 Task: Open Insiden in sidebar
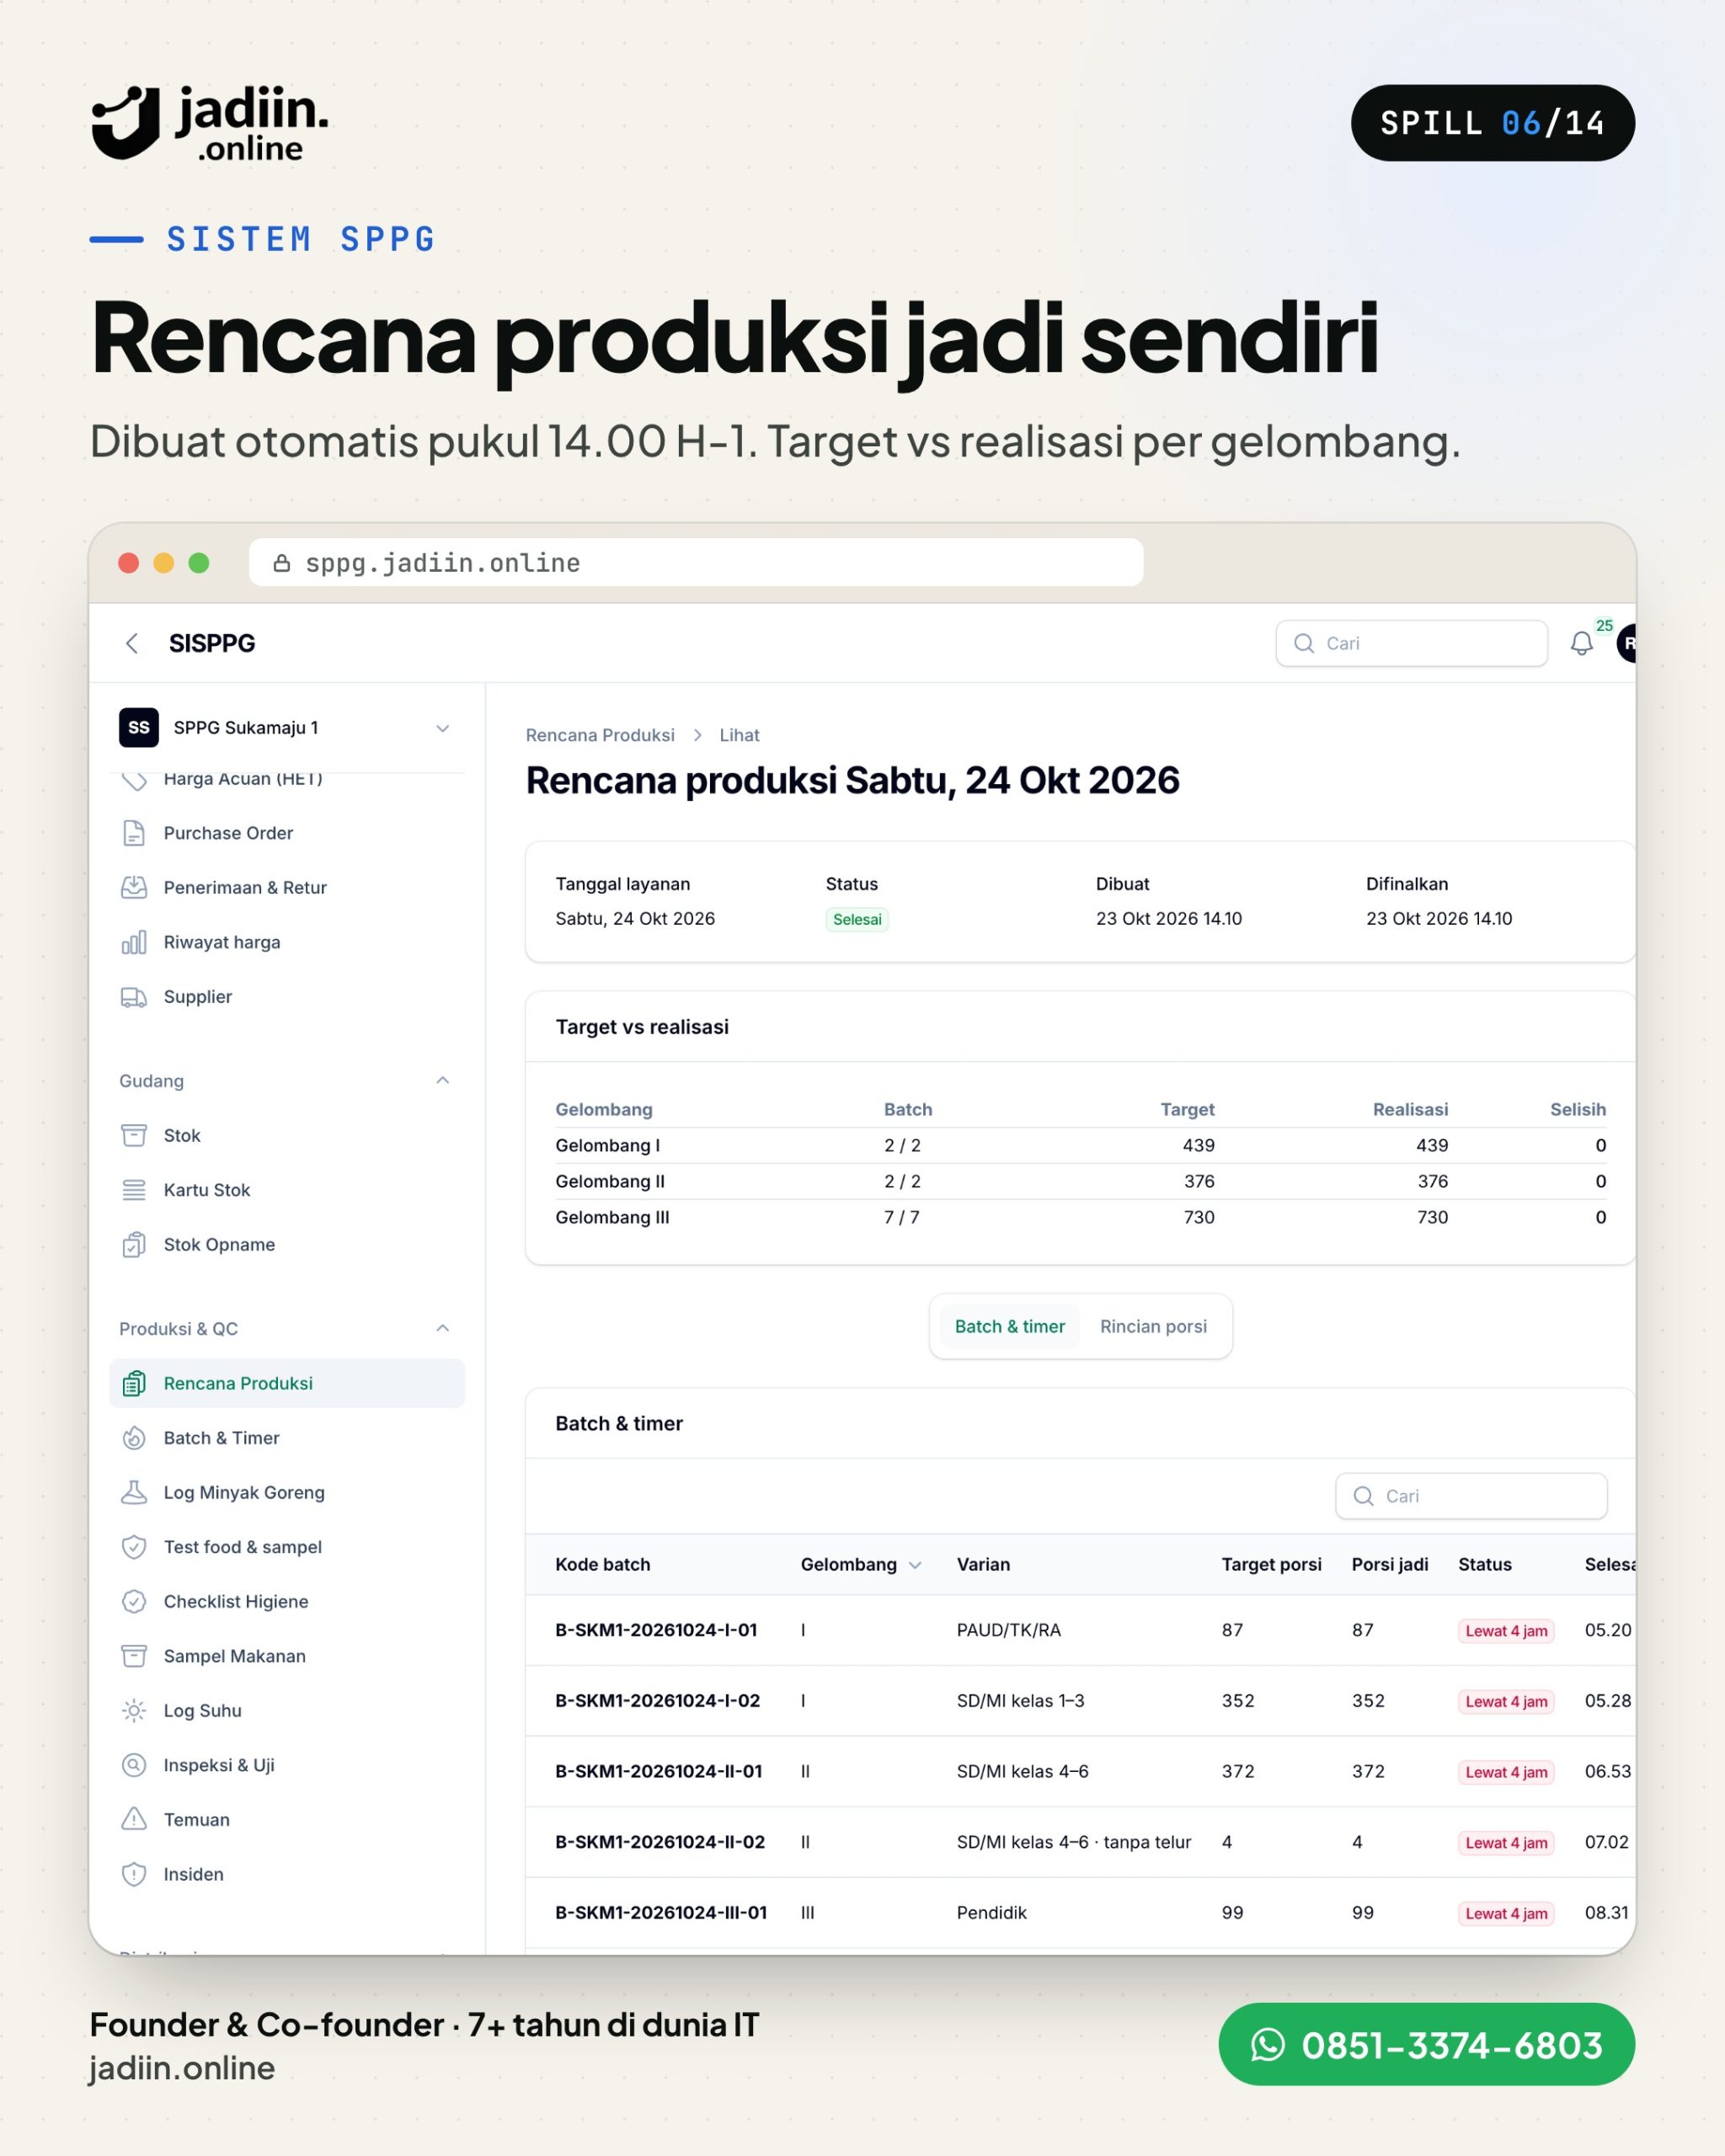287,1874
